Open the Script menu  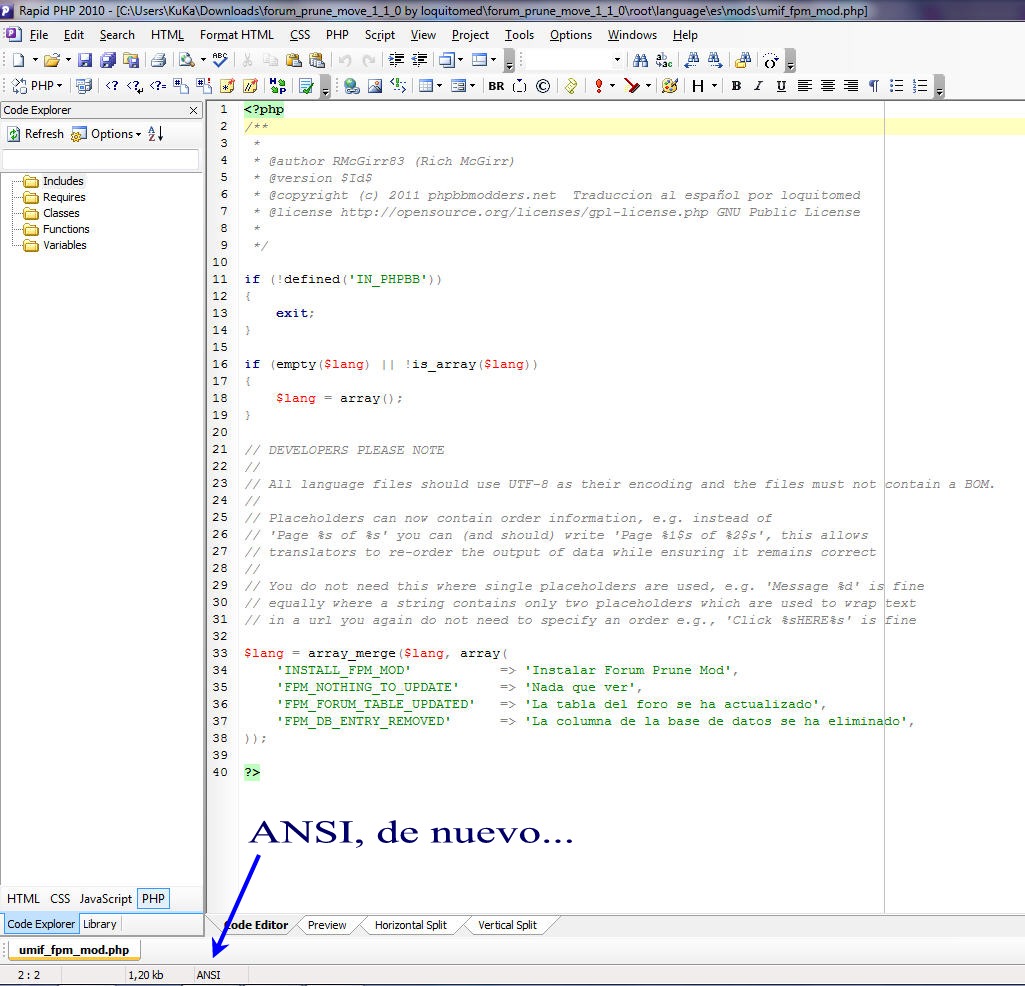pyautogui.click(x=380, y=35)
